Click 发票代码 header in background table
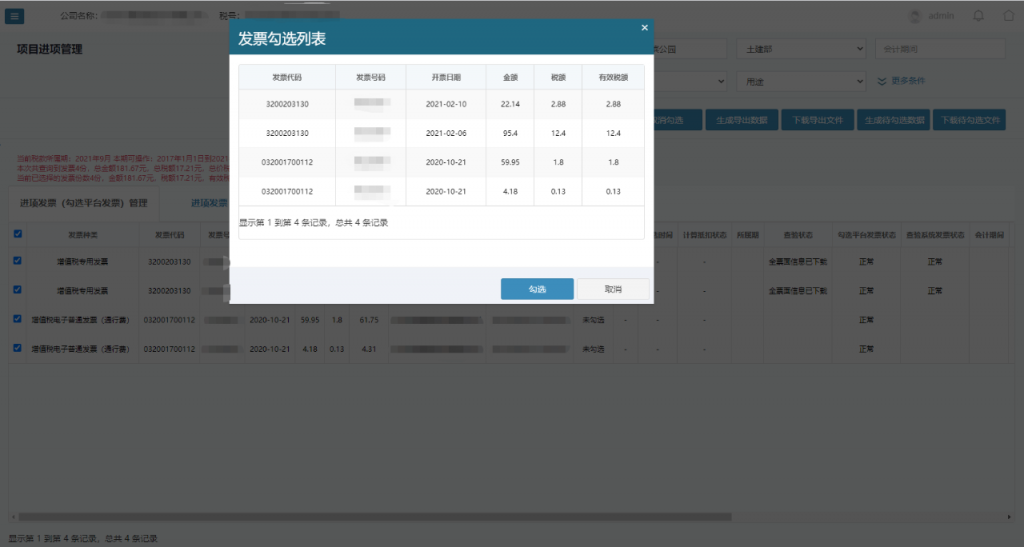 point(169,235)
